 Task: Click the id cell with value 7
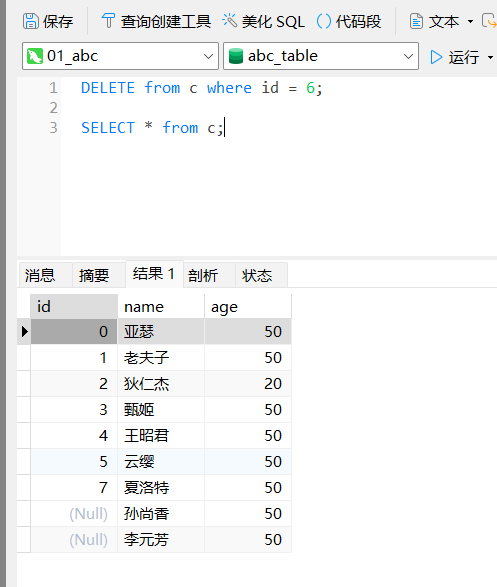[74, 488]
